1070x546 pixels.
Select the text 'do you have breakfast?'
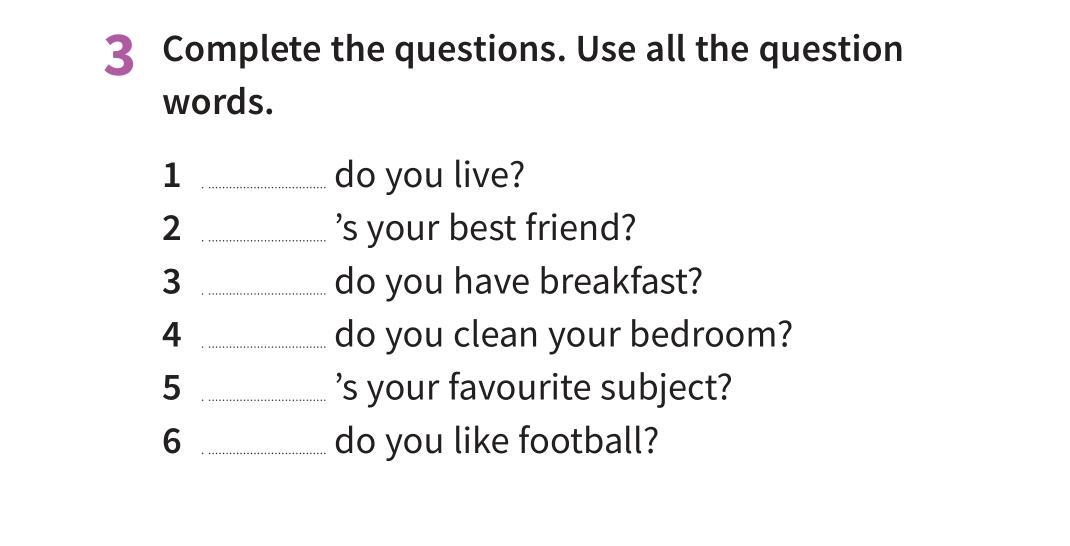[518, 282]
